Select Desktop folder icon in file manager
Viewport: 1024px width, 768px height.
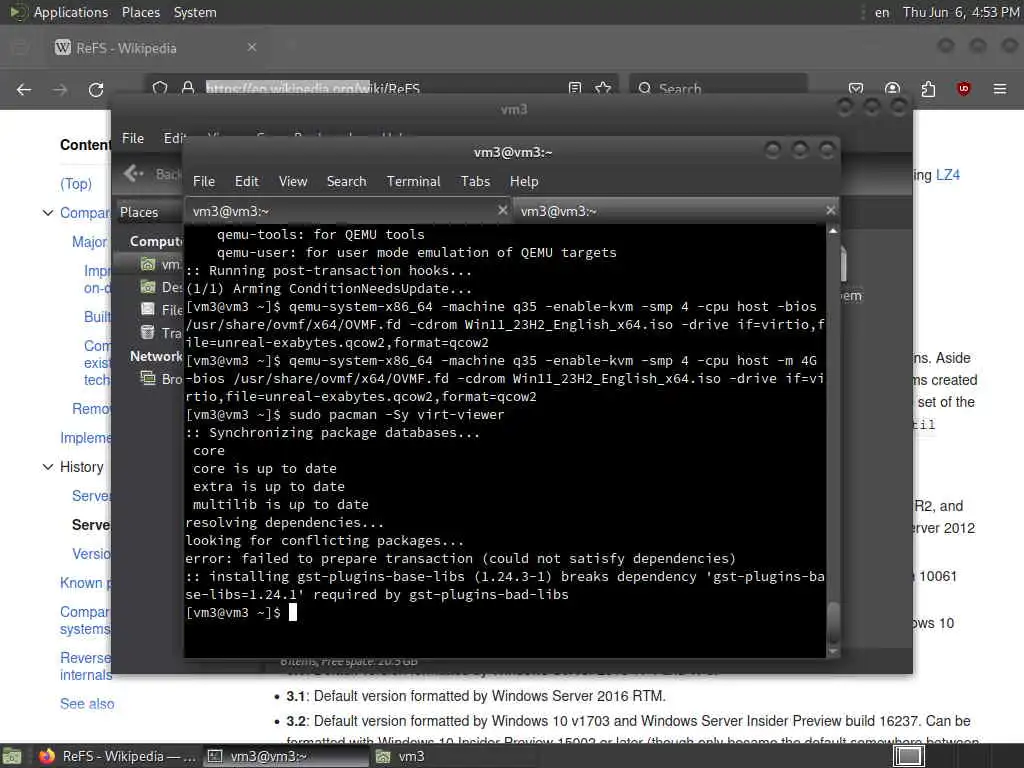(x=148, y=287)
